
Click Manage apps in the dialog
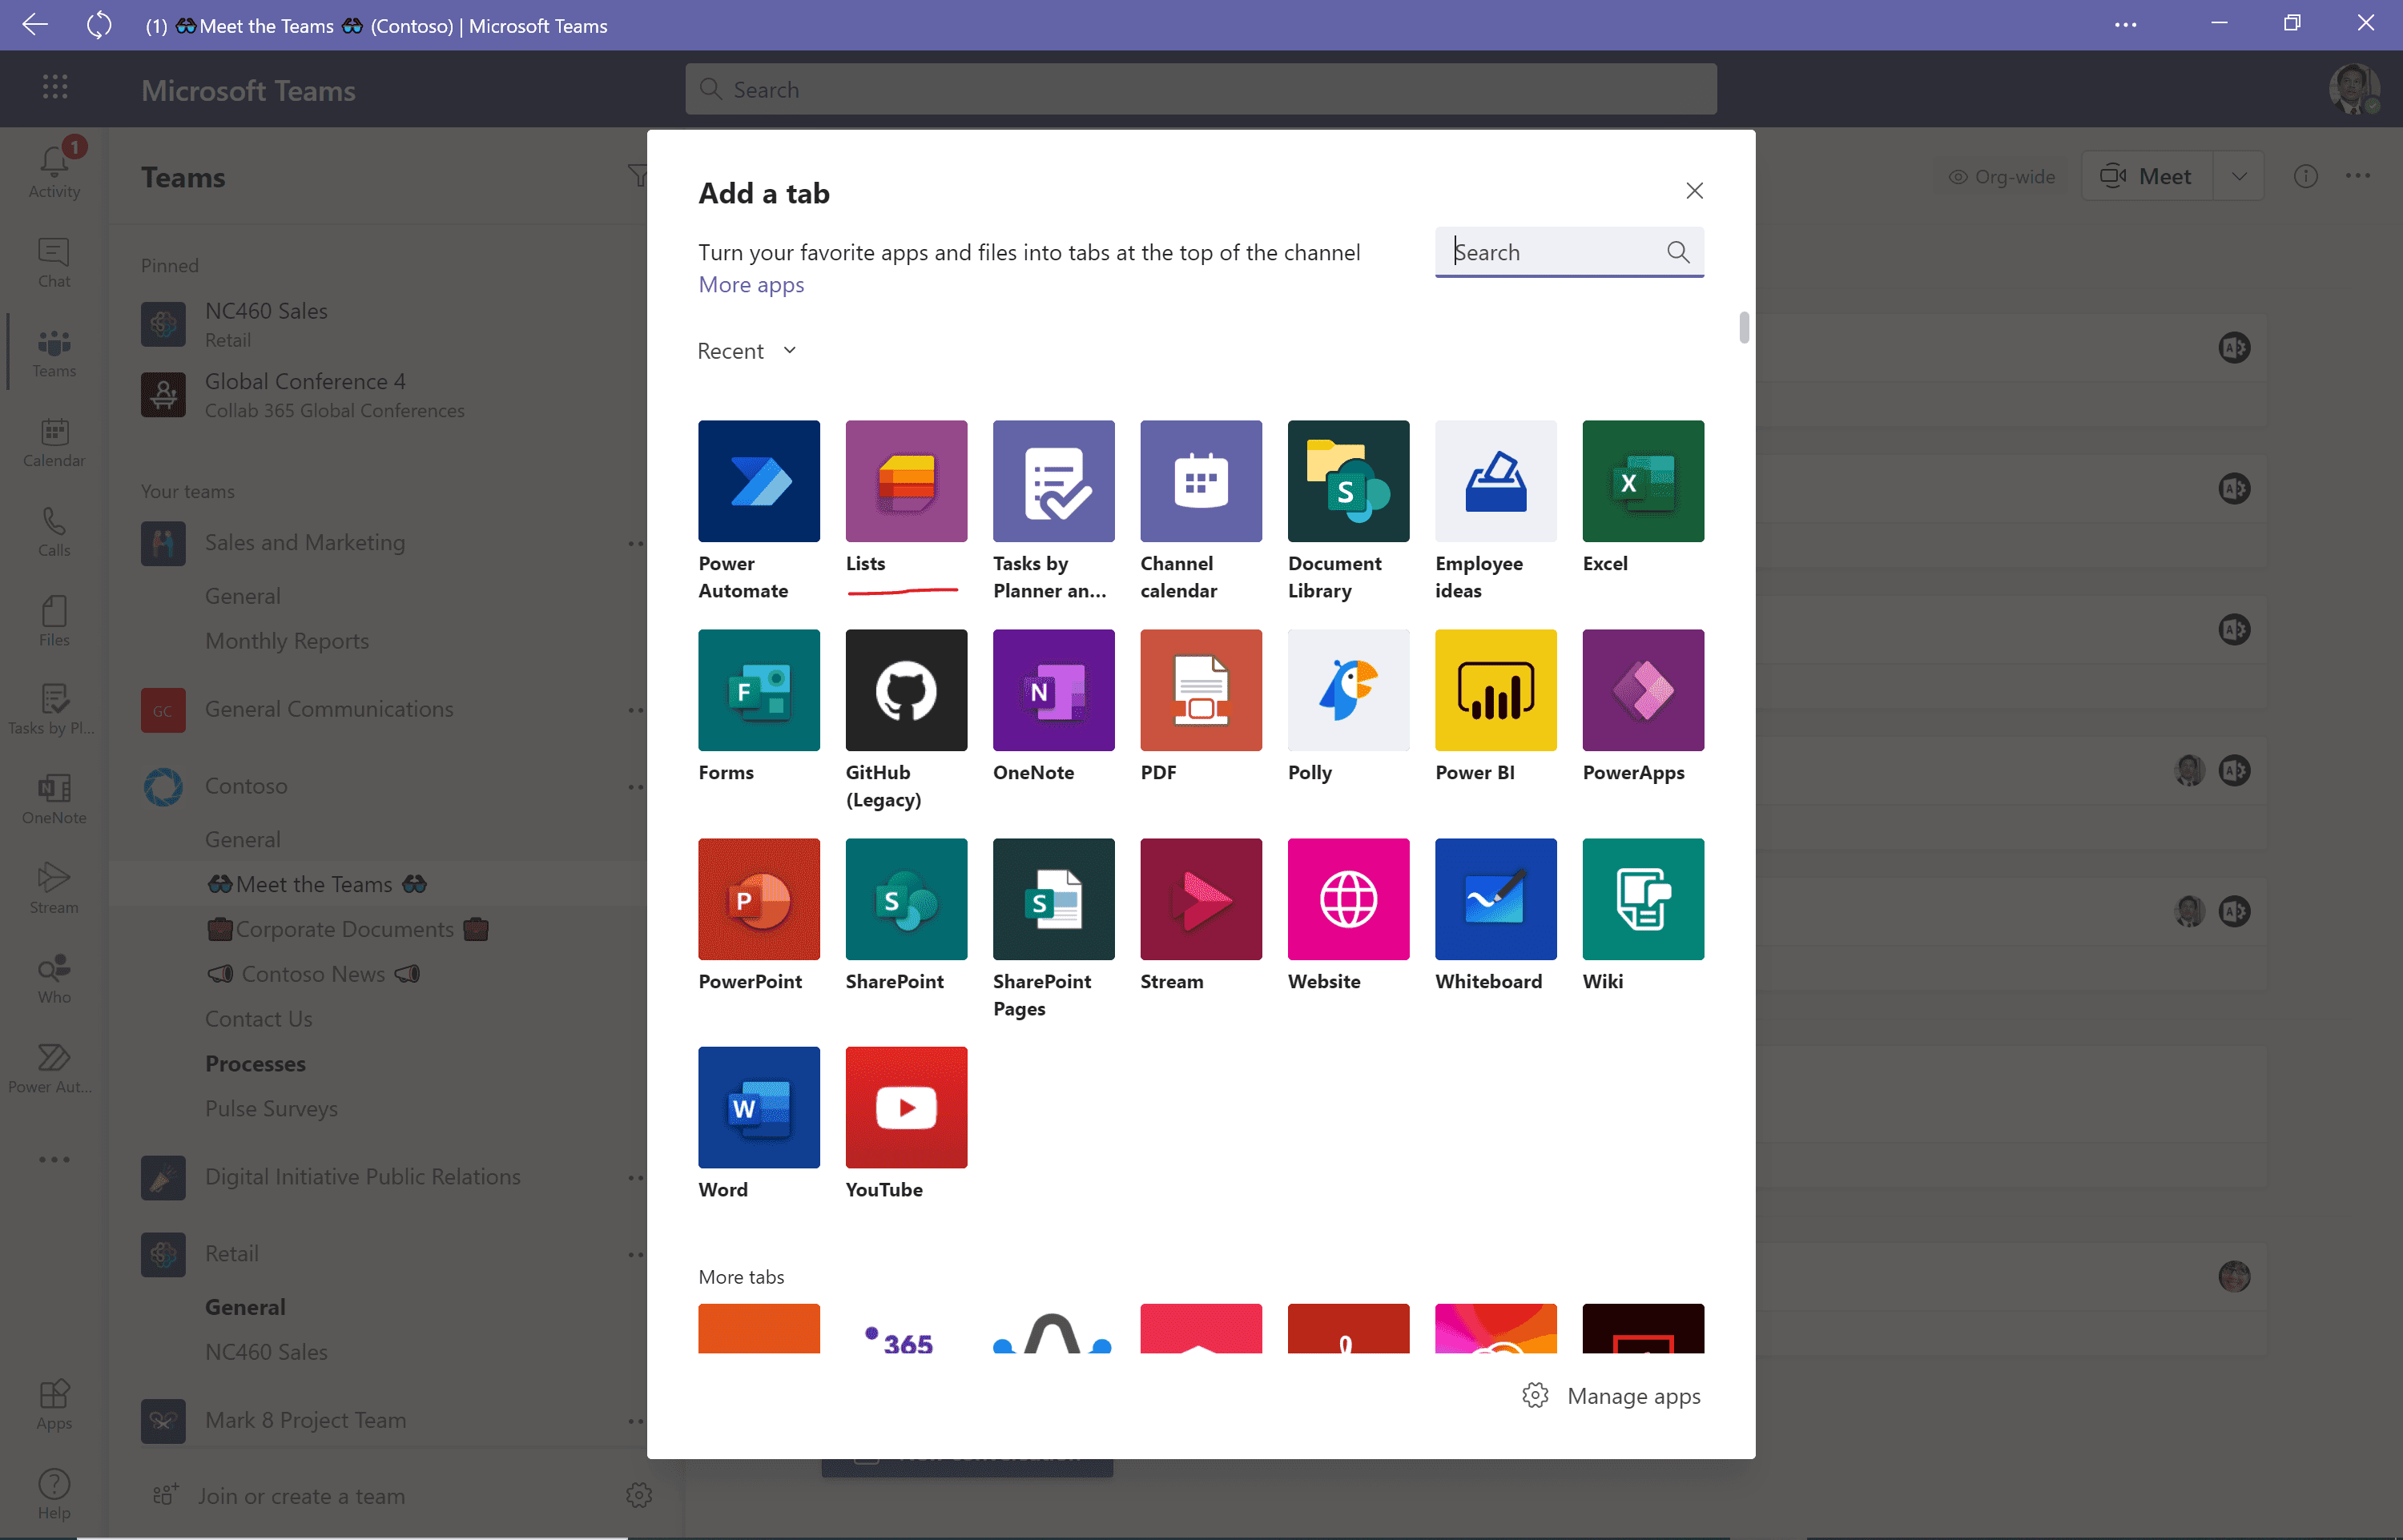coord(1611,1396)
